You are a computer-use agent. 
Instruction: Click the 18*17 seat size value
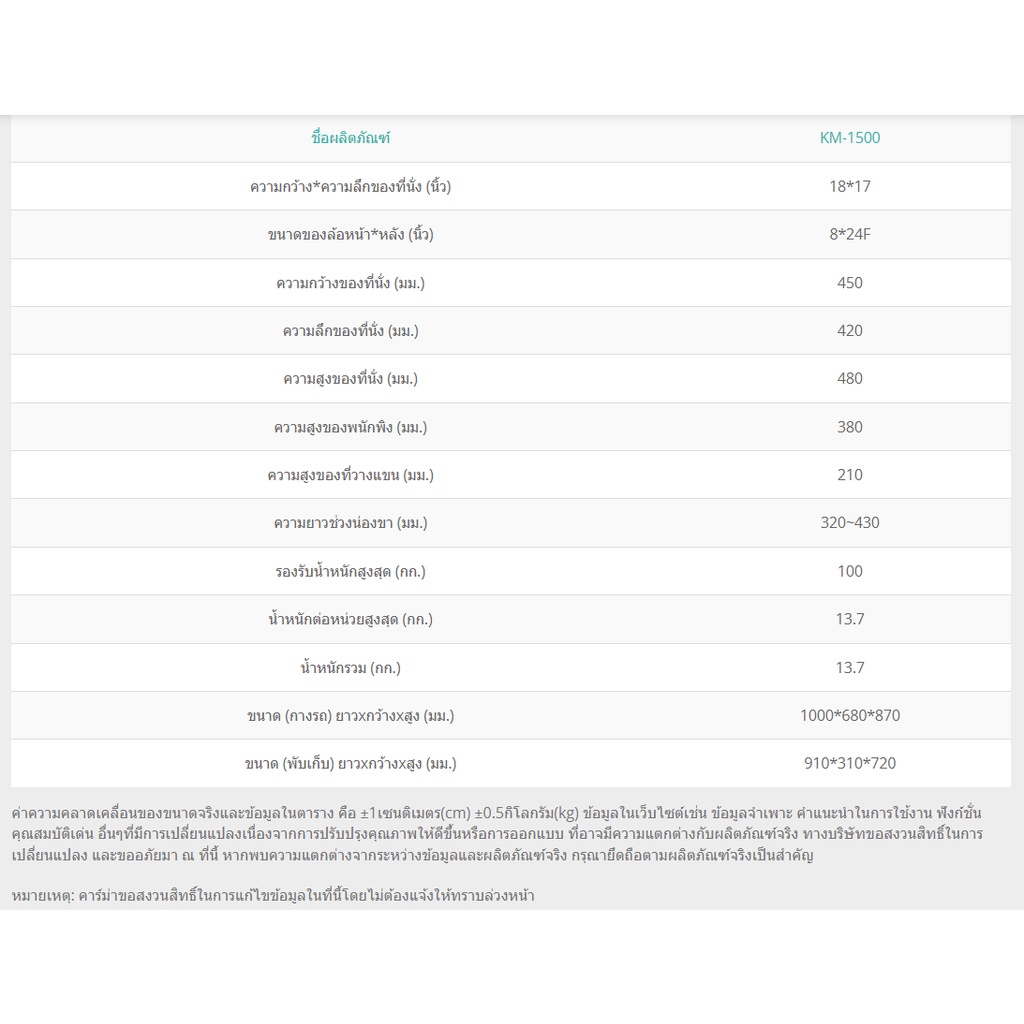pos(850,186)
